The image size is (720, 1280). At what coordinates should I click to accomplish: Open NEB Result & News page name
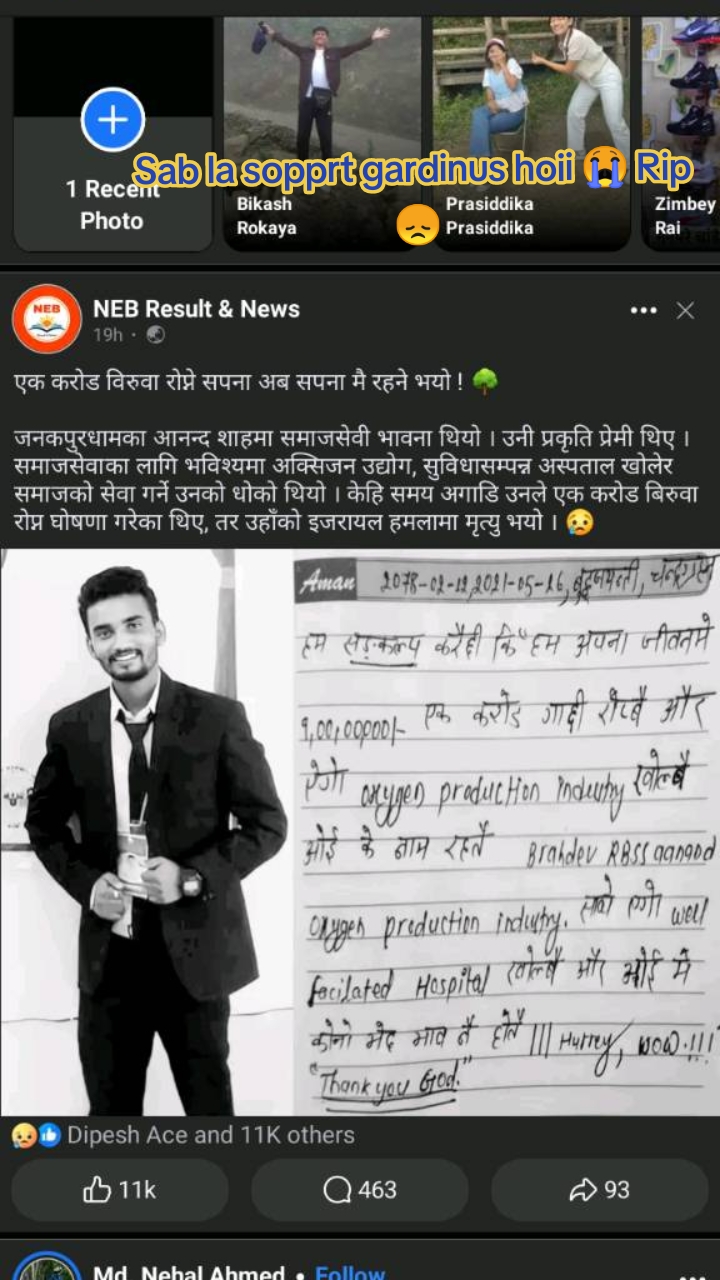[x=196, y=308]
